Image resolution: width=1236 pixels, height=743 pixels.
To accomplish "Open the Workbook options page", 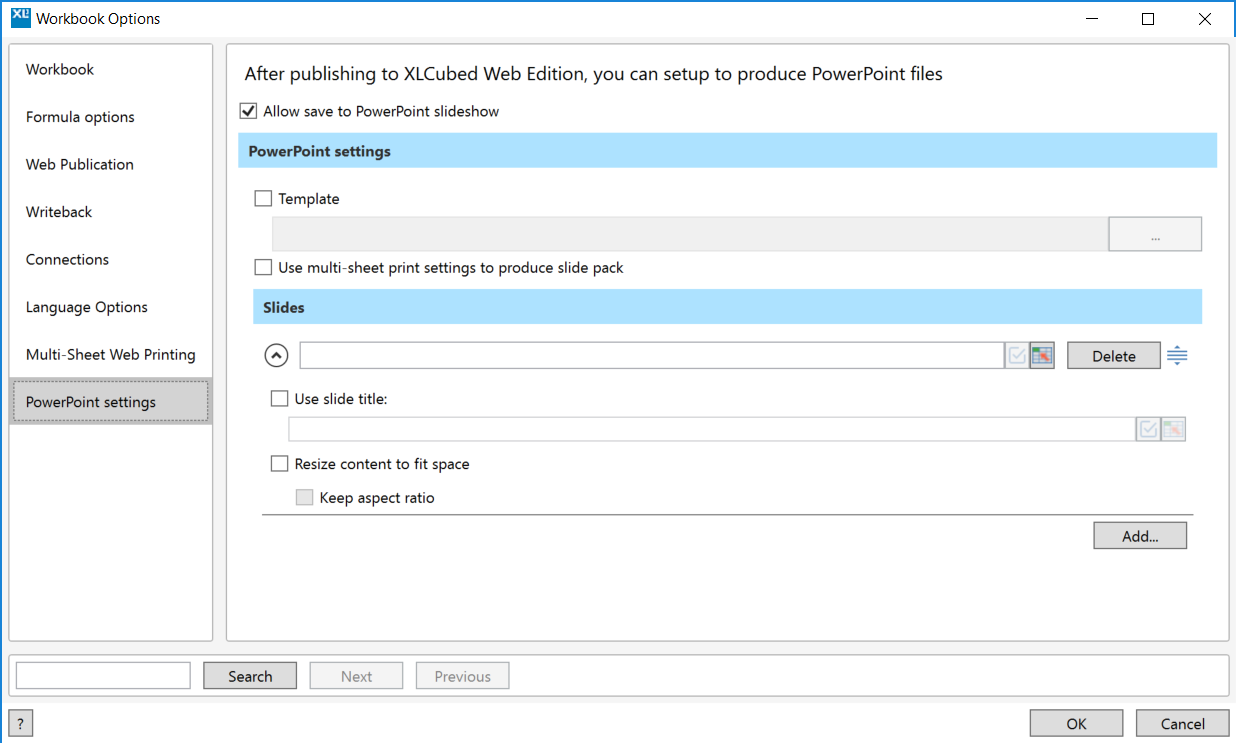I will pos(111,69).
